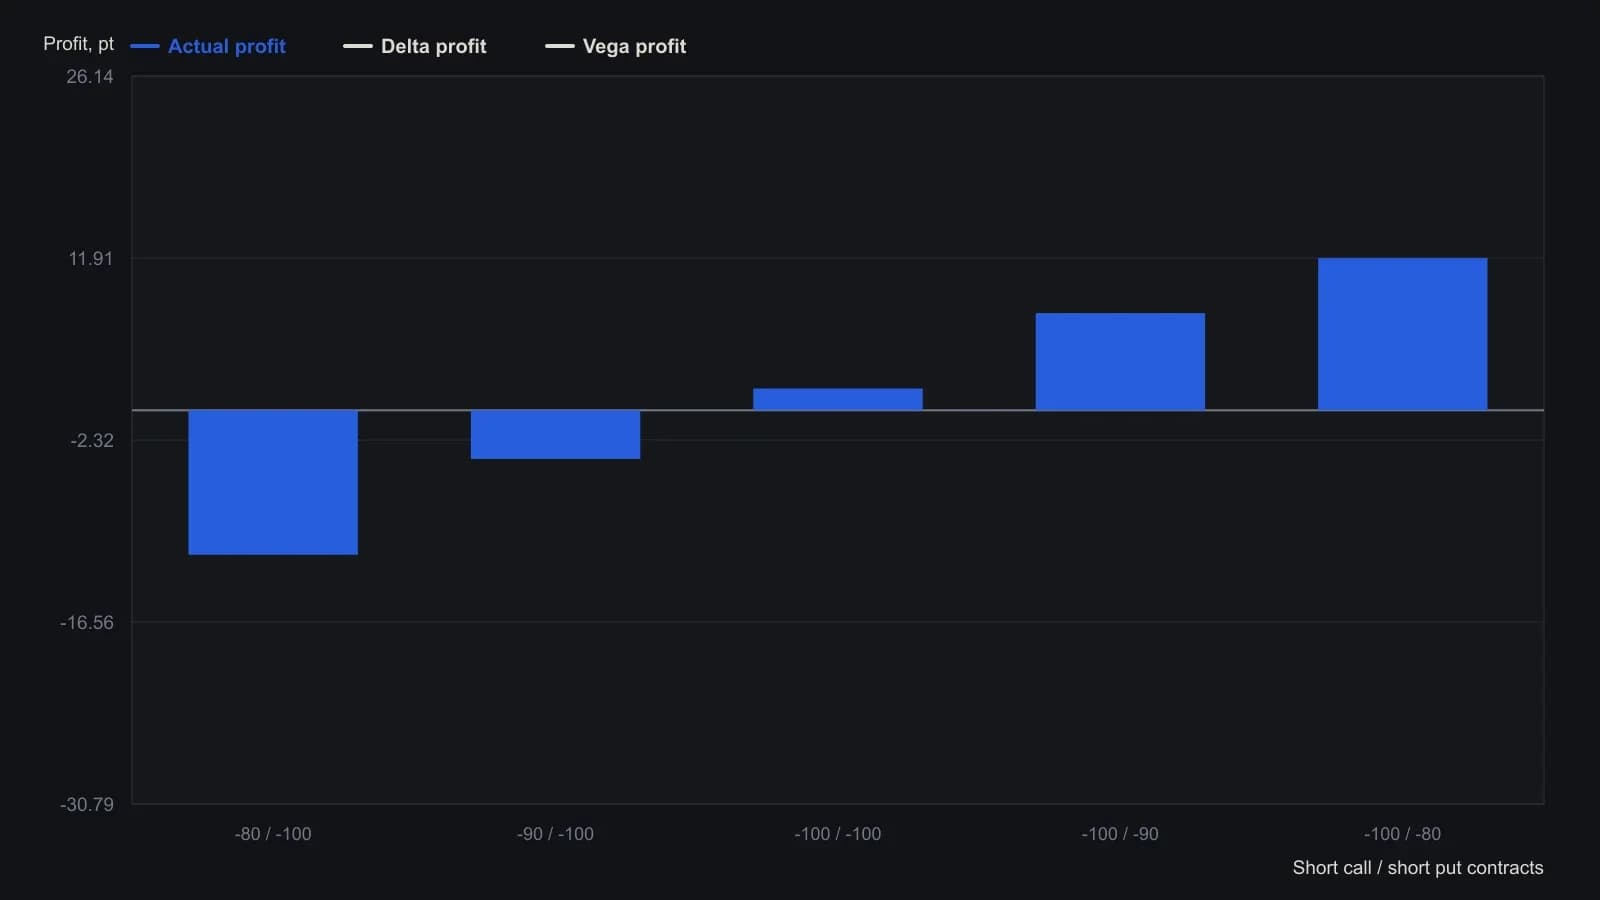This screenshot has height=900, width=1600.
Task: Click the white Delta profit legend line marker
Action: pyautogui.click(x=358, y=46)
